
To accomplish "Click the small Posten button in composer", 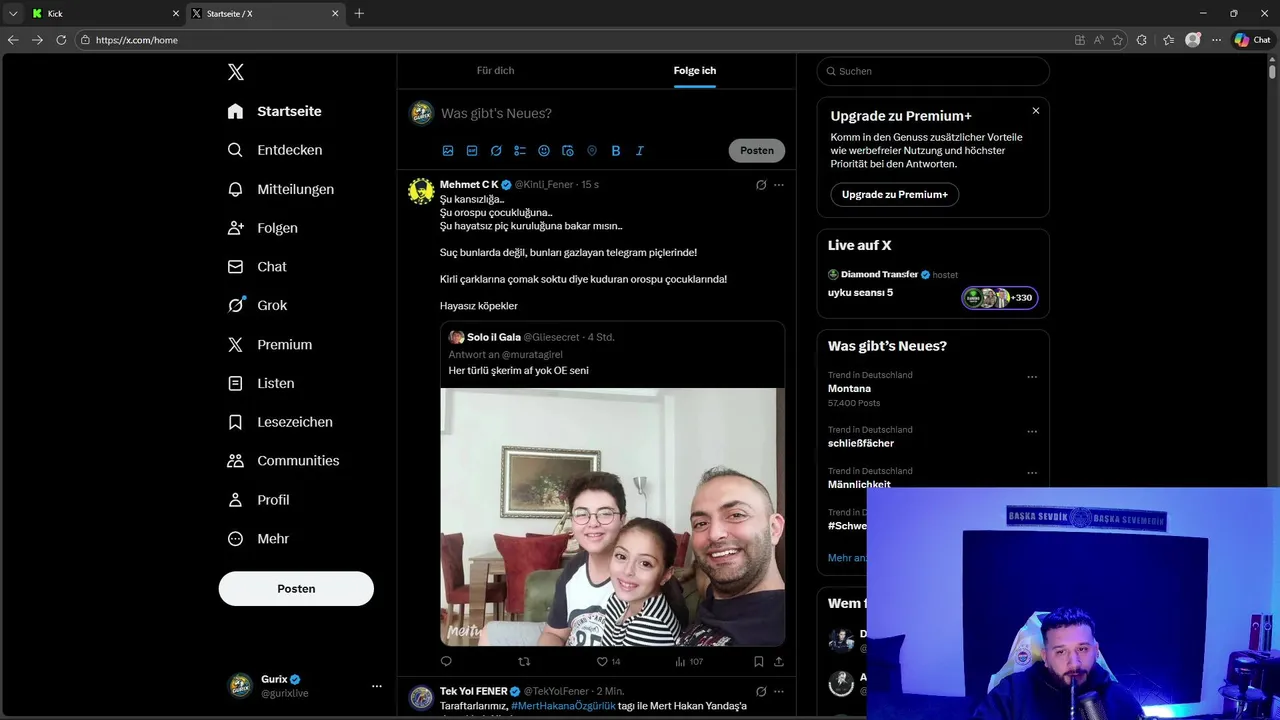I will (757, 151).
